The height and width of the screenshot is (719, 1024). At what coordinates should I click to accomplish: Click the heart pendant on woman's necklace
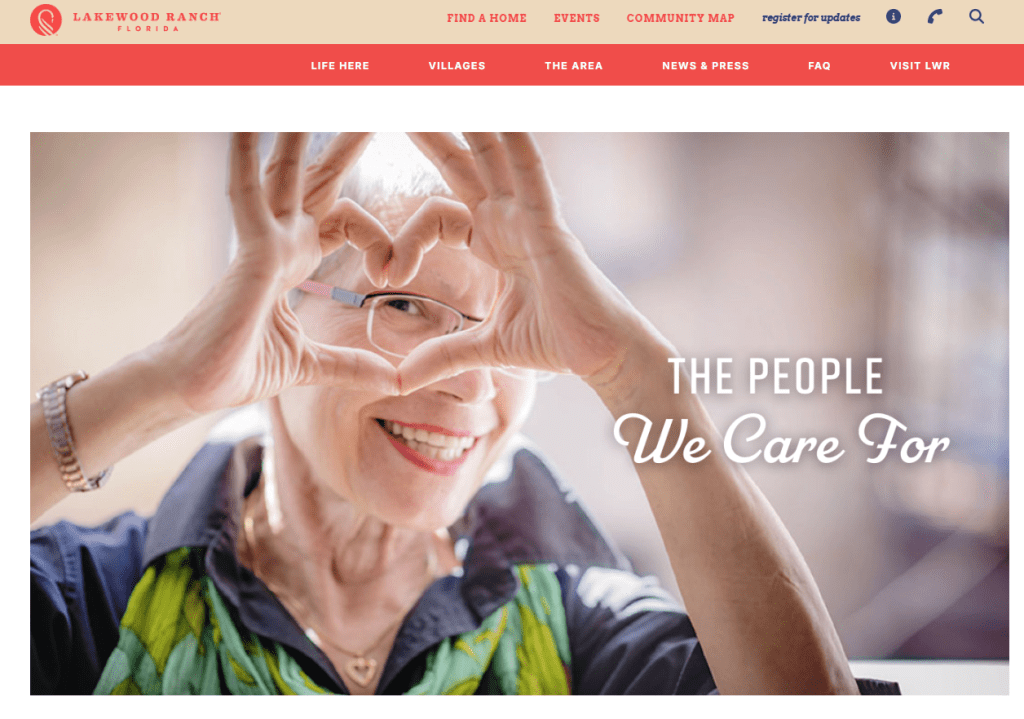pyautogui.click(x=360, y=671)
